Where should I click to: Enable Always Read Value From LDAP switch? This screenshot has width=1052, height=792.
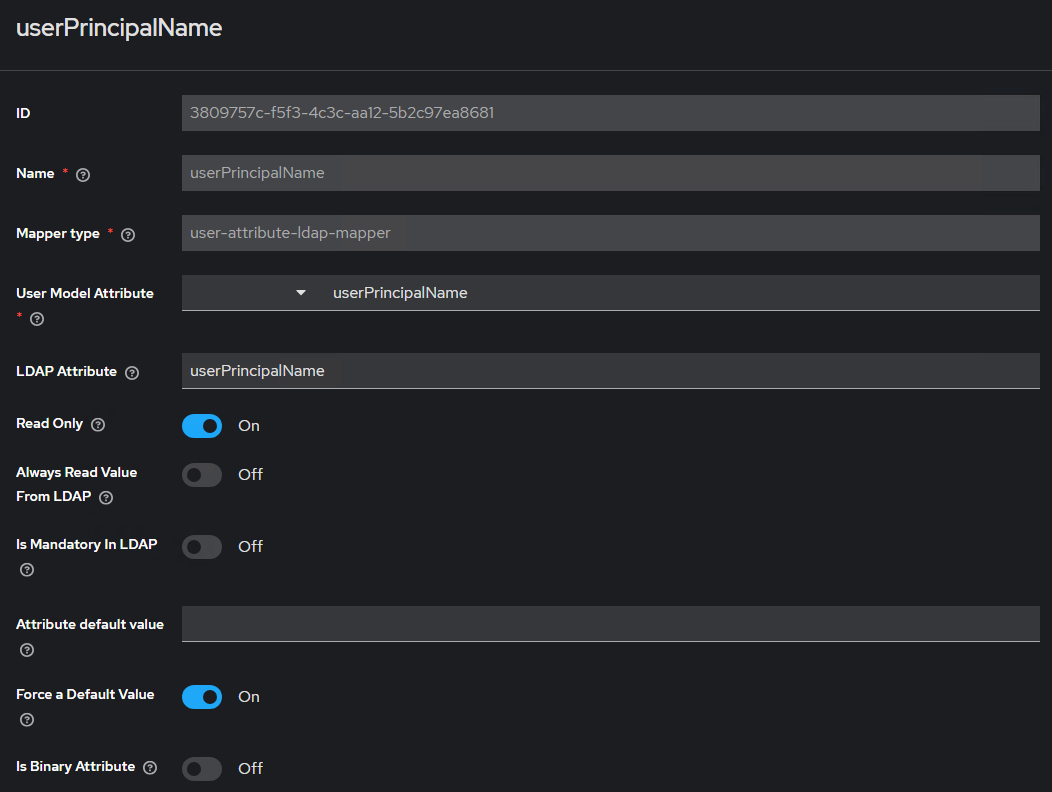202,475
